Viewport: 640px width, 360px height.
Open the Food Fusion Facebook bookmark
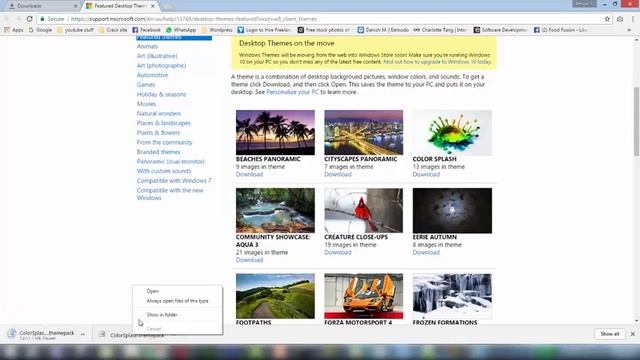[x=560, y=30]
